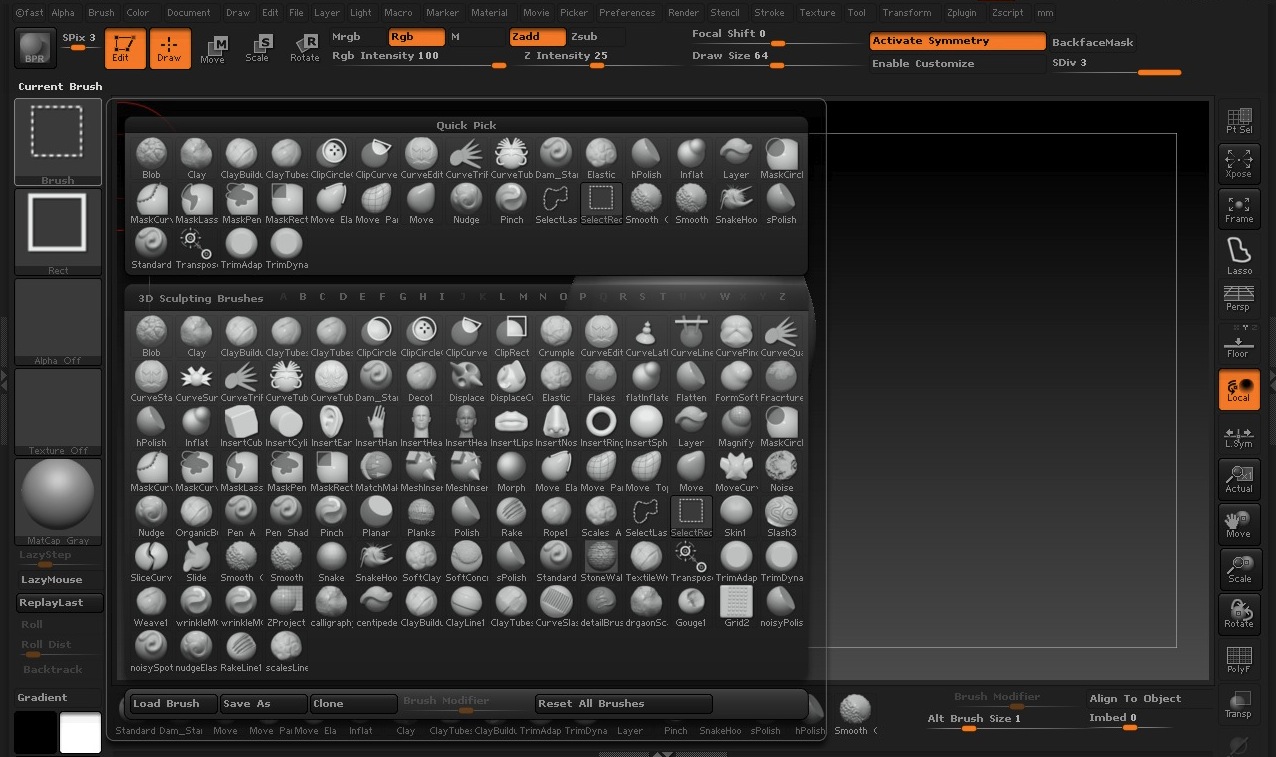Filter sculpting brushes by letter M
1276x757 pixels.
click(x=523, y=297)
